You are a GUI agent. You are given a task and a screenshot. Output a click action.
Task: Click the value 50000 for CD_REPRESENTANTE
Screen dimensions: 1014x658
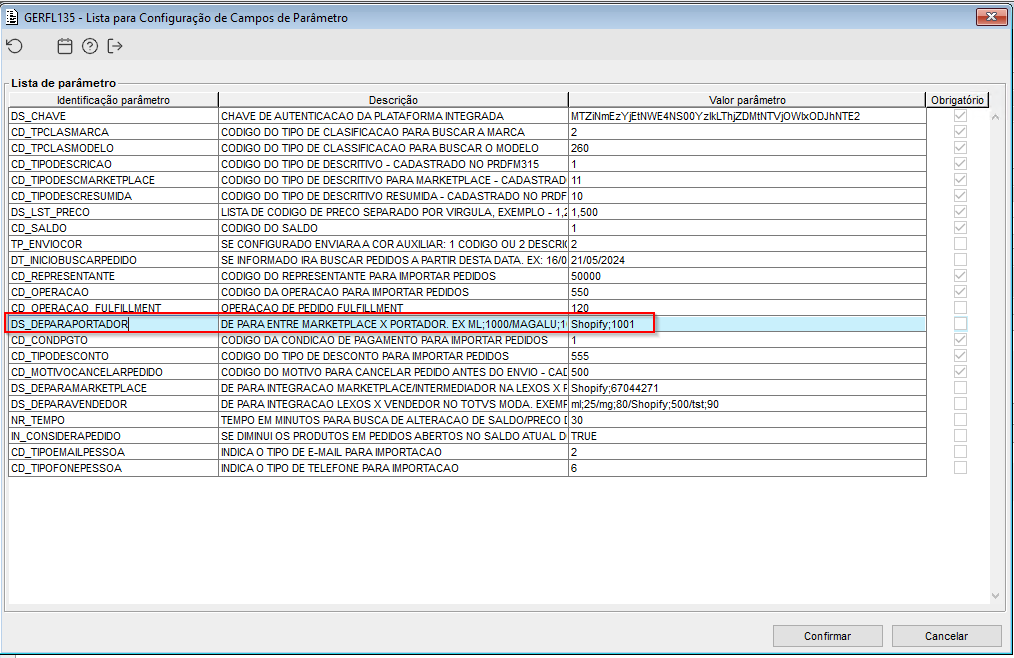pyautogui.click(x=747, y=276)
